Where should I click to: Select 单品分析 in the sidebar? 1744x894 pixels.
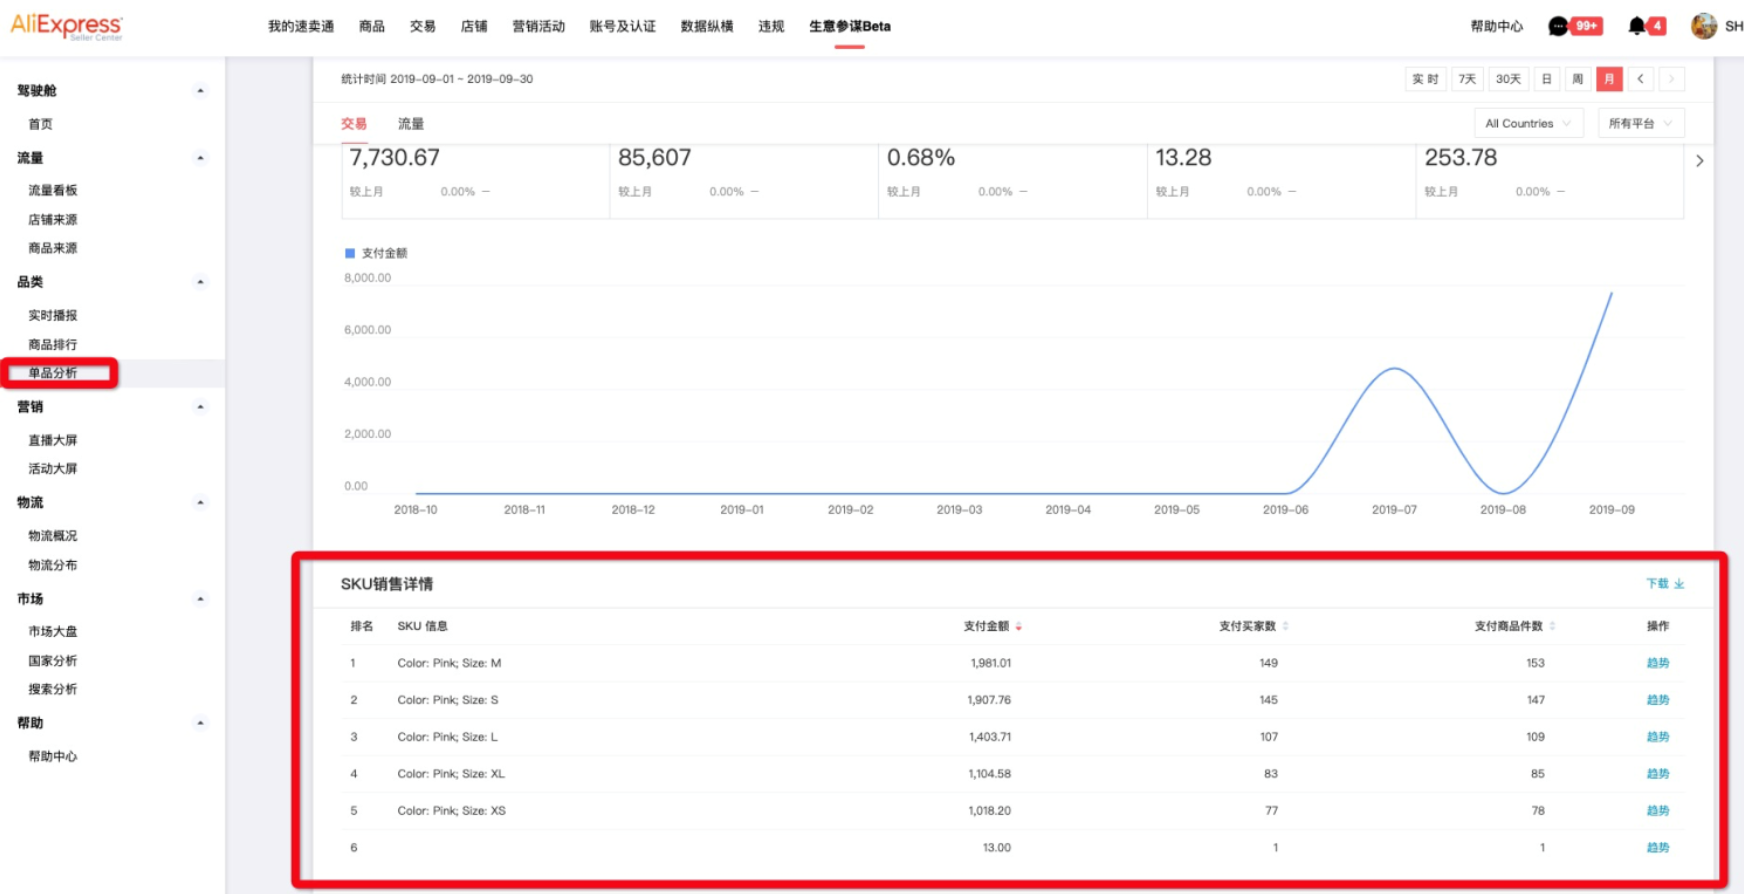tap(53, 373)
